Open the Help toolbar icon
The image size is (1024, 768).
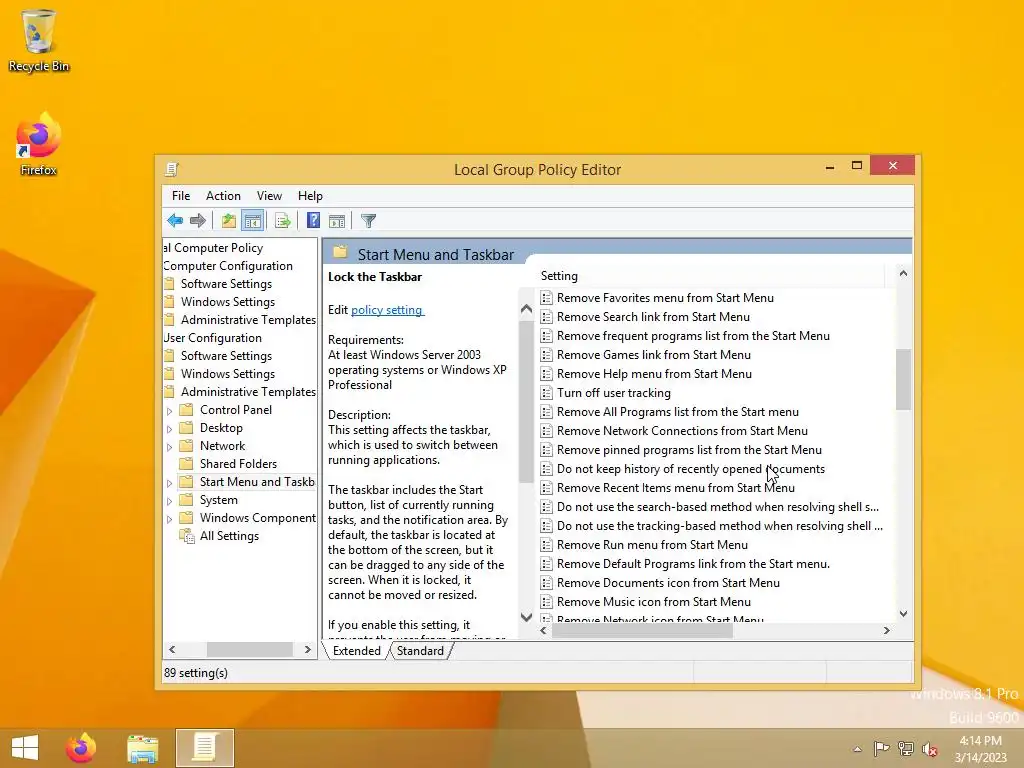point(313,221)
